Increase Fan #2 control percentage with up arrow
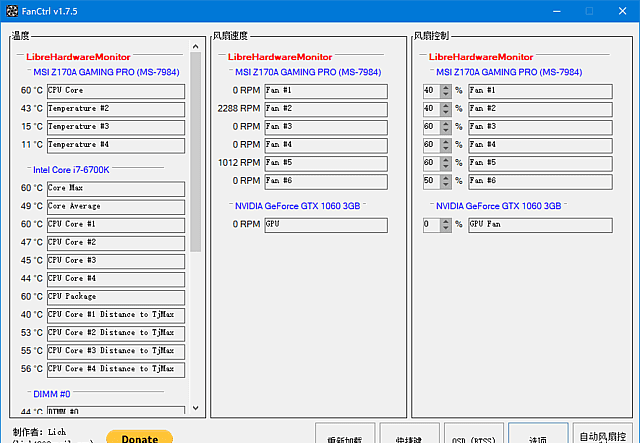This screenshot has width=640, height=443. (x=446, y=106)
